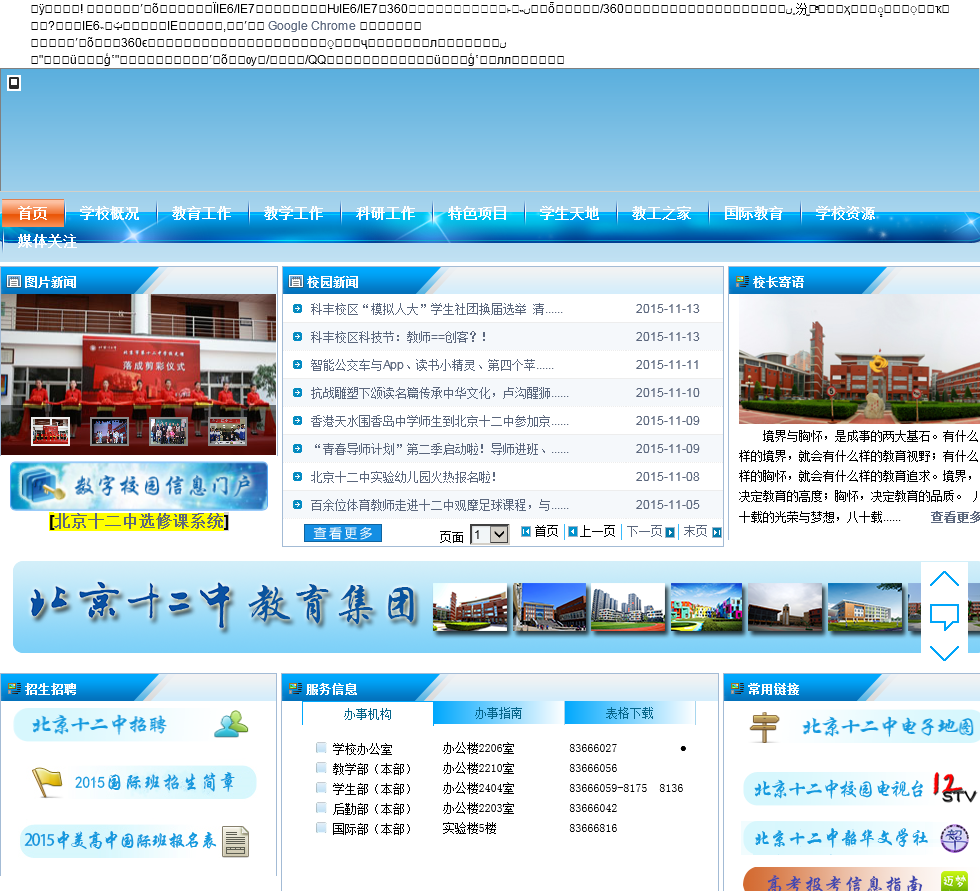980x891 pixels.
Task: Click the 下一页 next-page arrow icon
Action: click(670, 532)
